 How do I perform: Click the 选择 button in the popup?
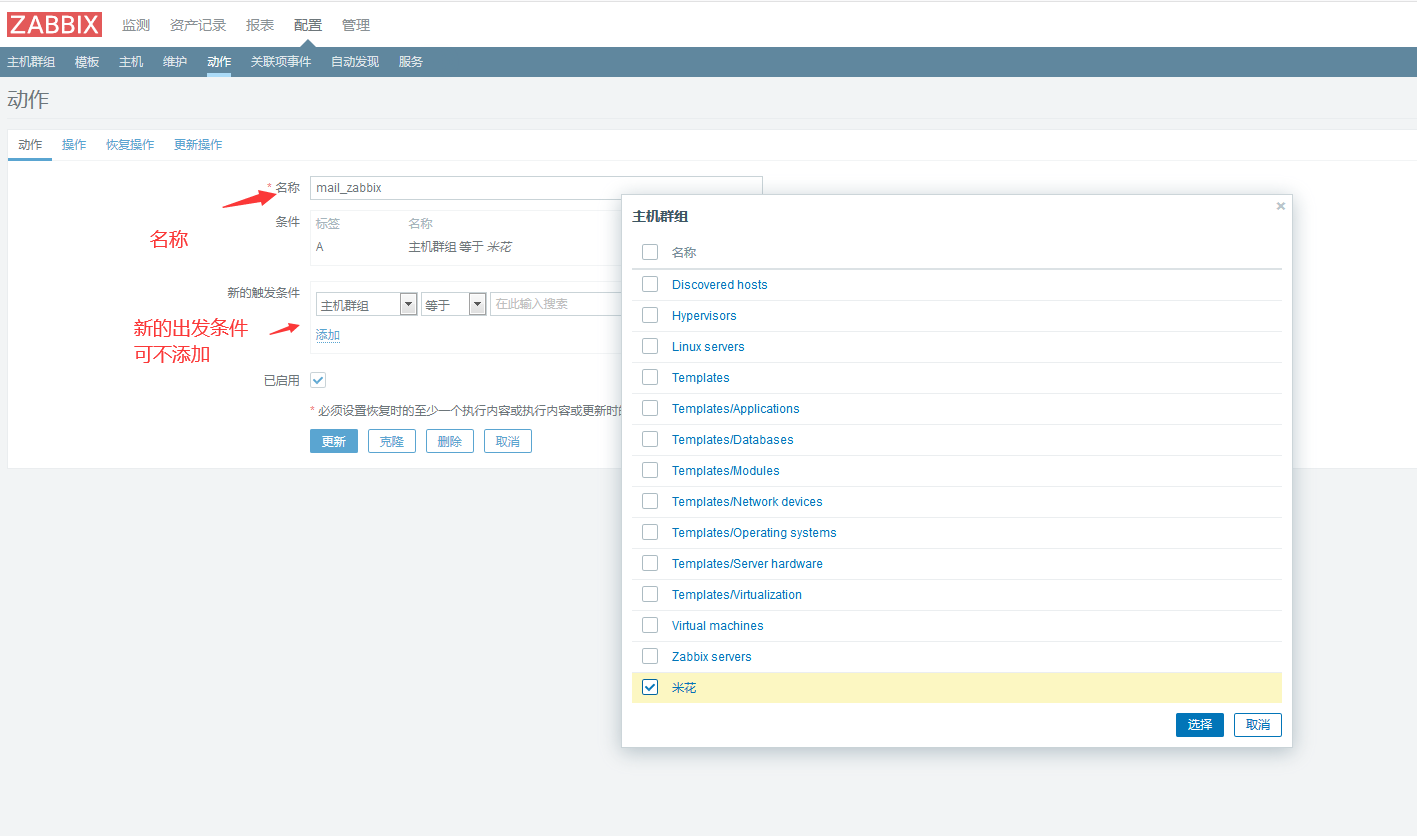(x=1199, y=725)
